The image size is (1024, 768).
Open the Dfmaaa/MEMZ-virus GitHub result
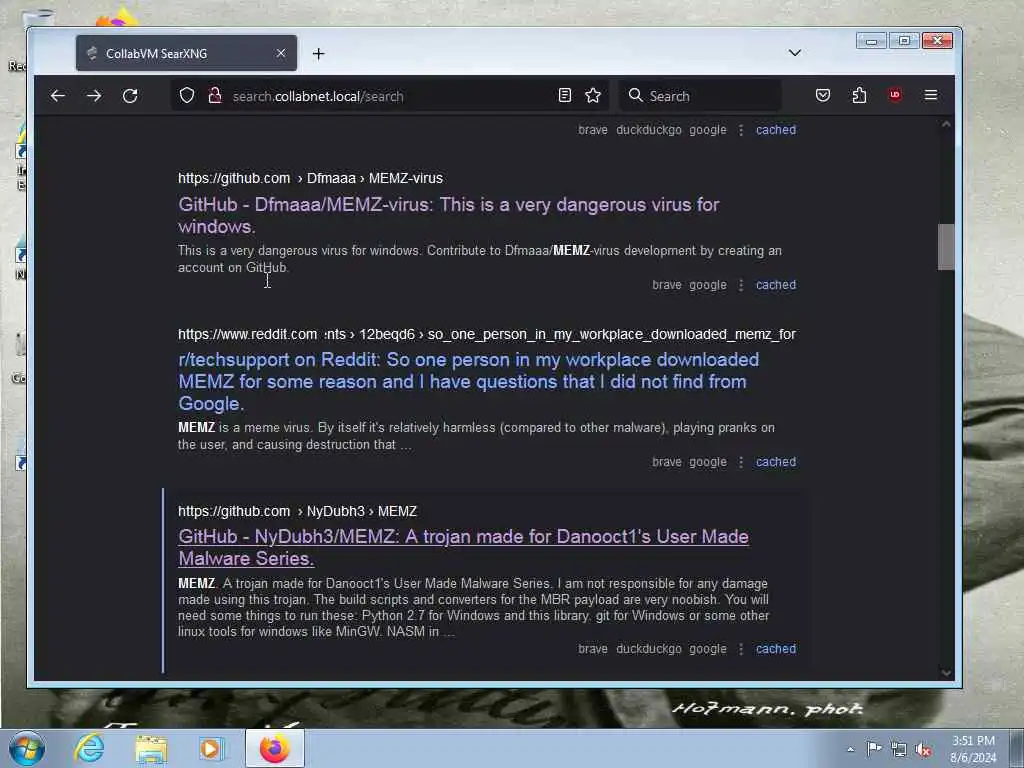pos(449,216)
